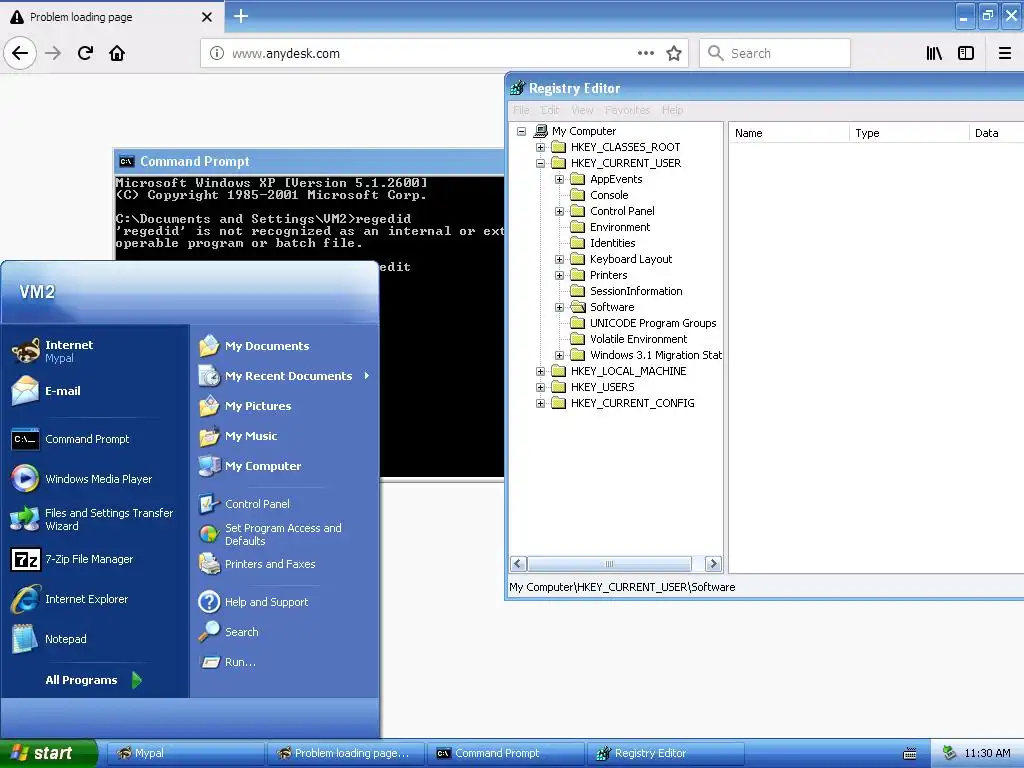Expand HKEY_USERS registry key
1024x768 pixels.
click(x=540, y=387)
